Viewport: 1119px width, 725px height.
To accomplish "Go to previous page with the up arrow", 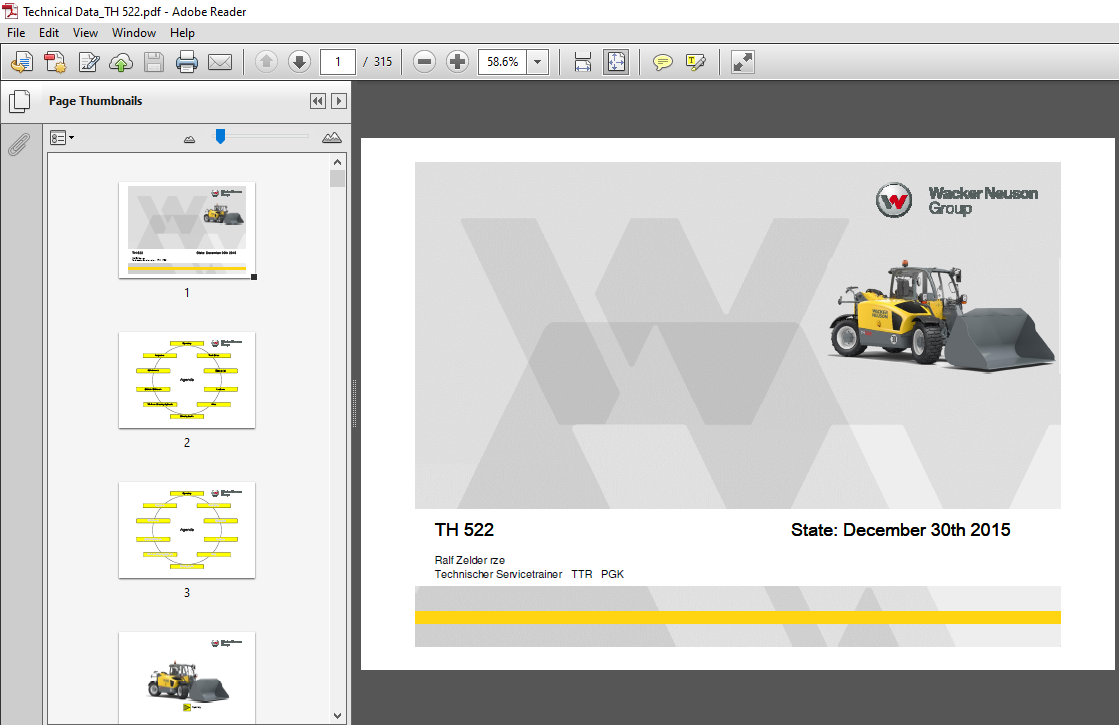I will [266, 62].
